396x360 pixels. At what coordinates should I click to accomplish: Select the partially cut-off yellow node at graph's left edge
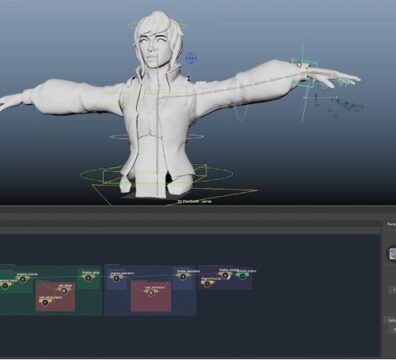pos(5,285)
